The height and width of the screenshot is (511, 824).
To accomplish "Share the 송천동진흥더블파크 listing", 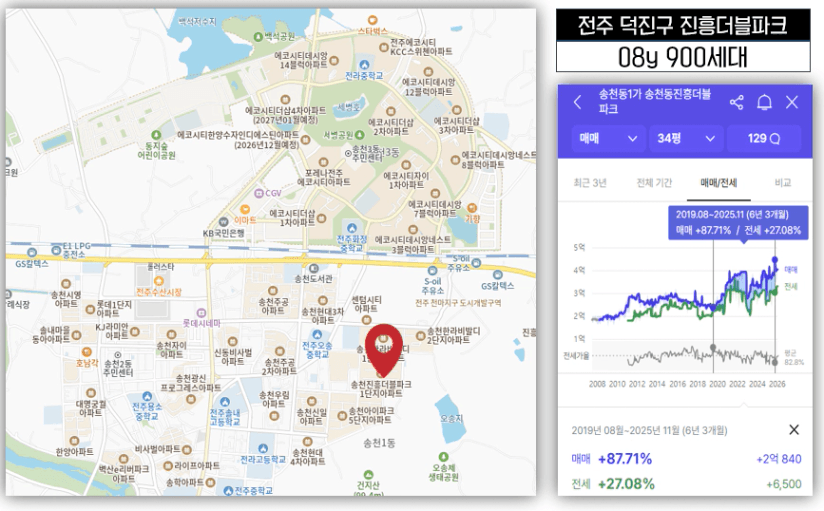I will click(x=737, y=102).
